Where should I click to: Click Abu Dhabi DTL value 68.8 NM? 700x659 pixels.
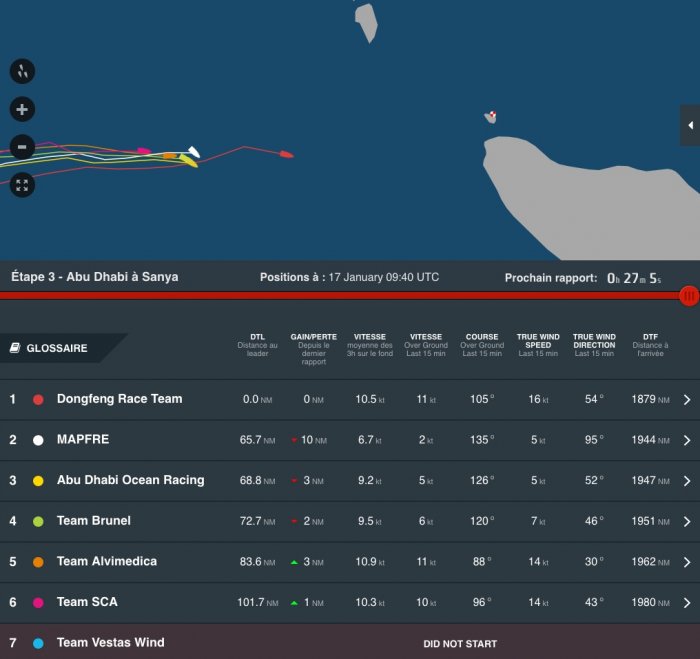click(258, 480)
